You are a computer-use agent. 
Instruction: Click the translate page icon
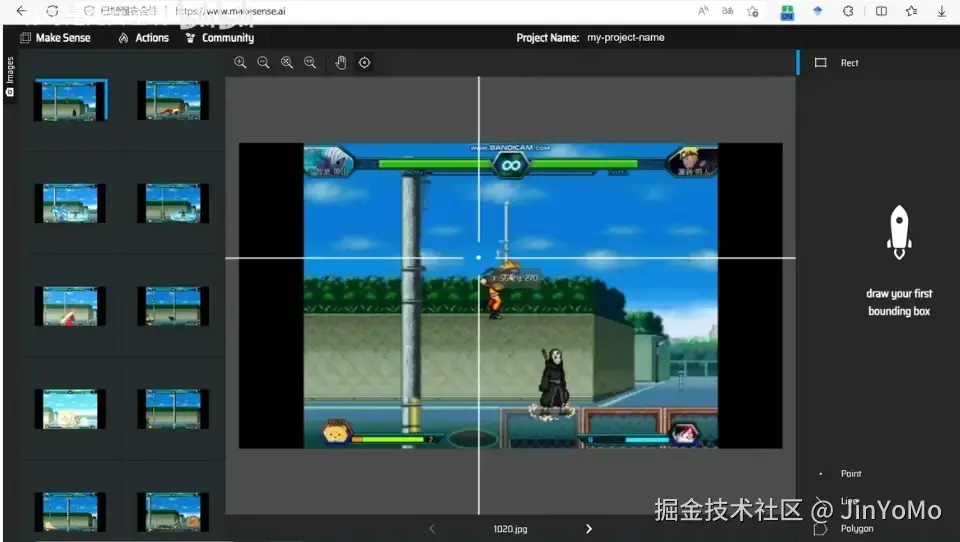coord(727,10)
